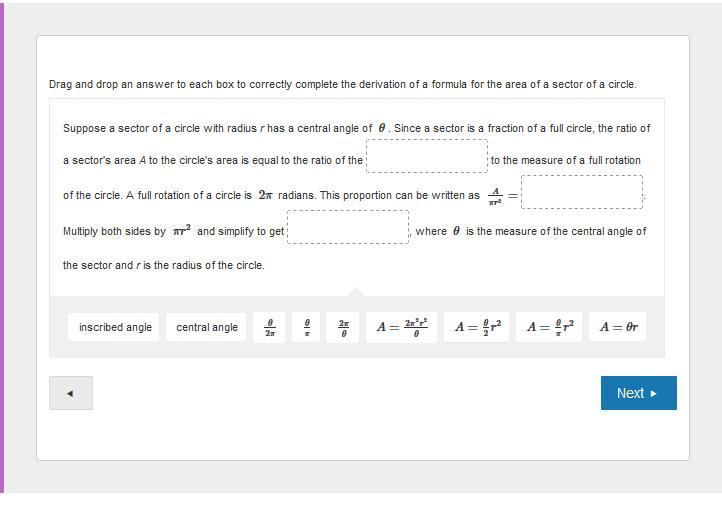Click the empty box after 'simplify to get'

(348, 227)
